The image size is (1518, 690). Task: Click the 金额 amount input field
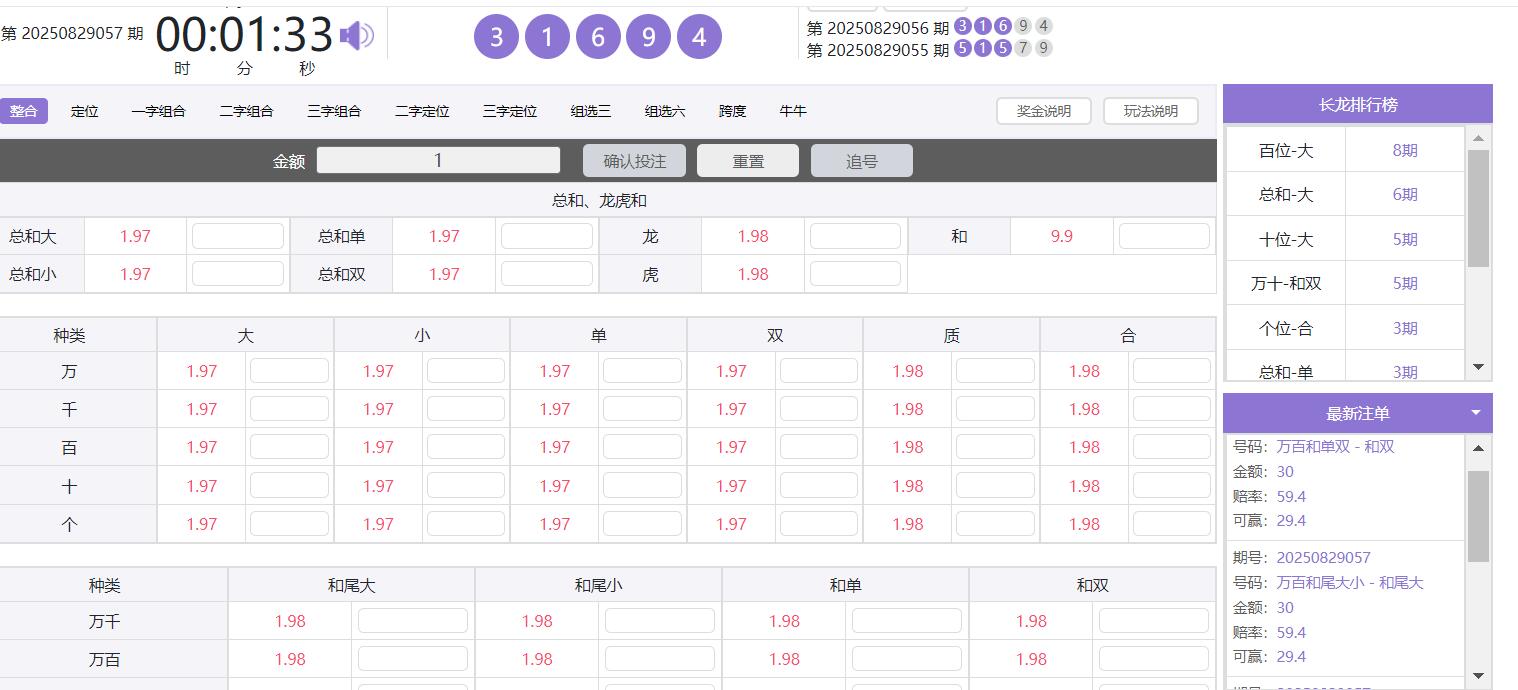pyautogui.click(x=438, y=160)
